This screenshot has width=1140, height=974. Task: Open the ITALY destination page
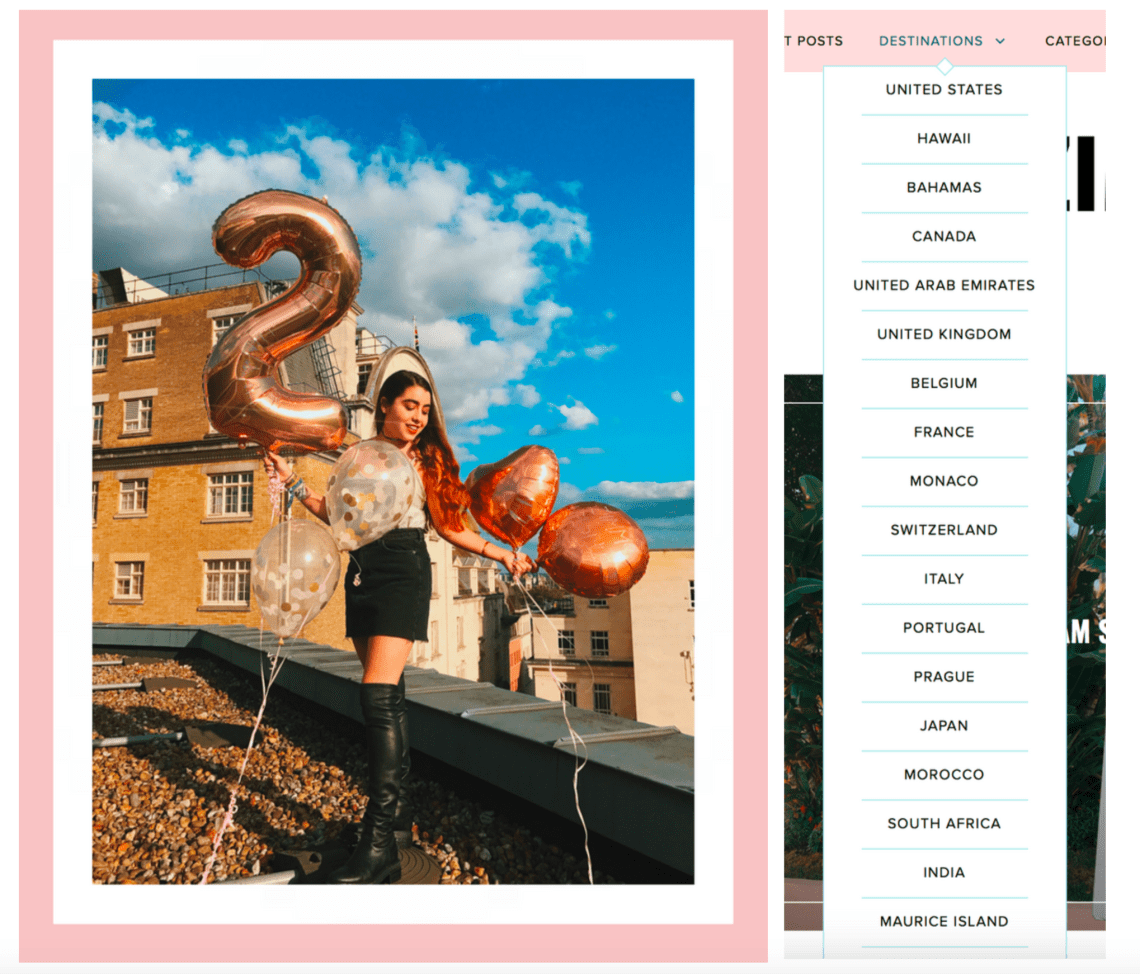(x=943, y=578)
